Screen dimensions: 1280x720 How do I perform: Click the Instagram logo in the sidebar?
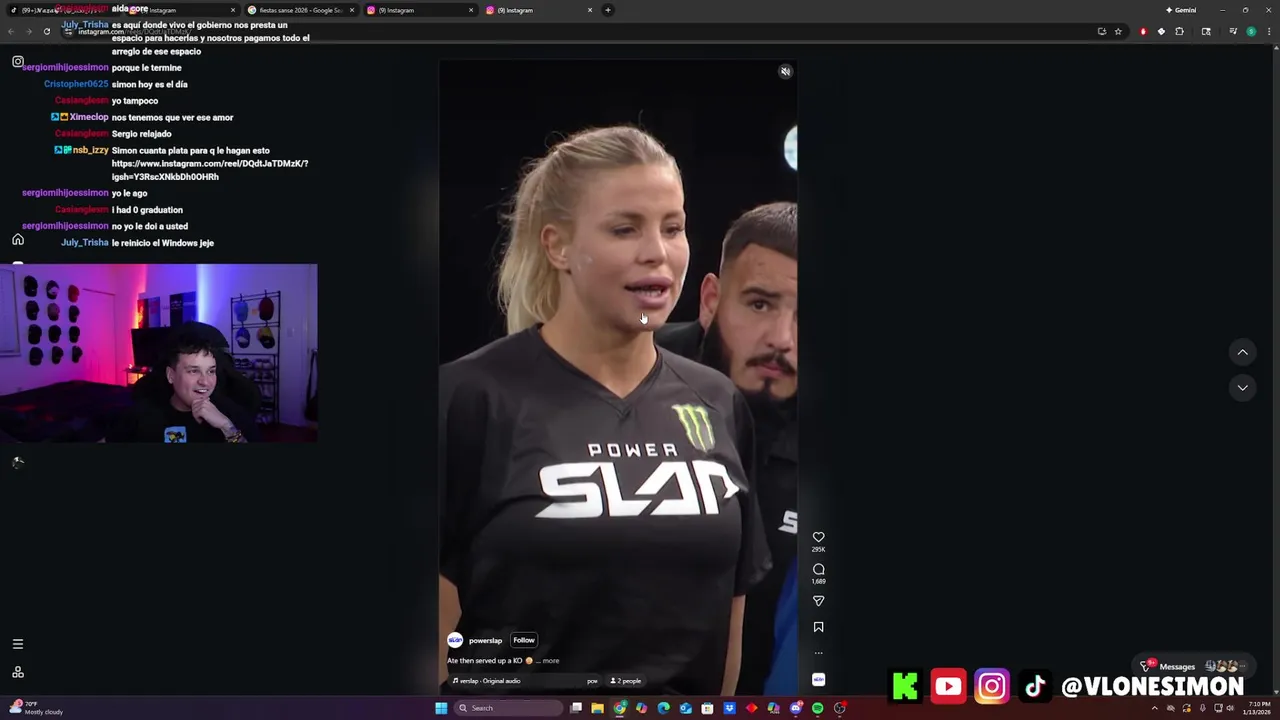pyautogui.click(x=17, y=62)
